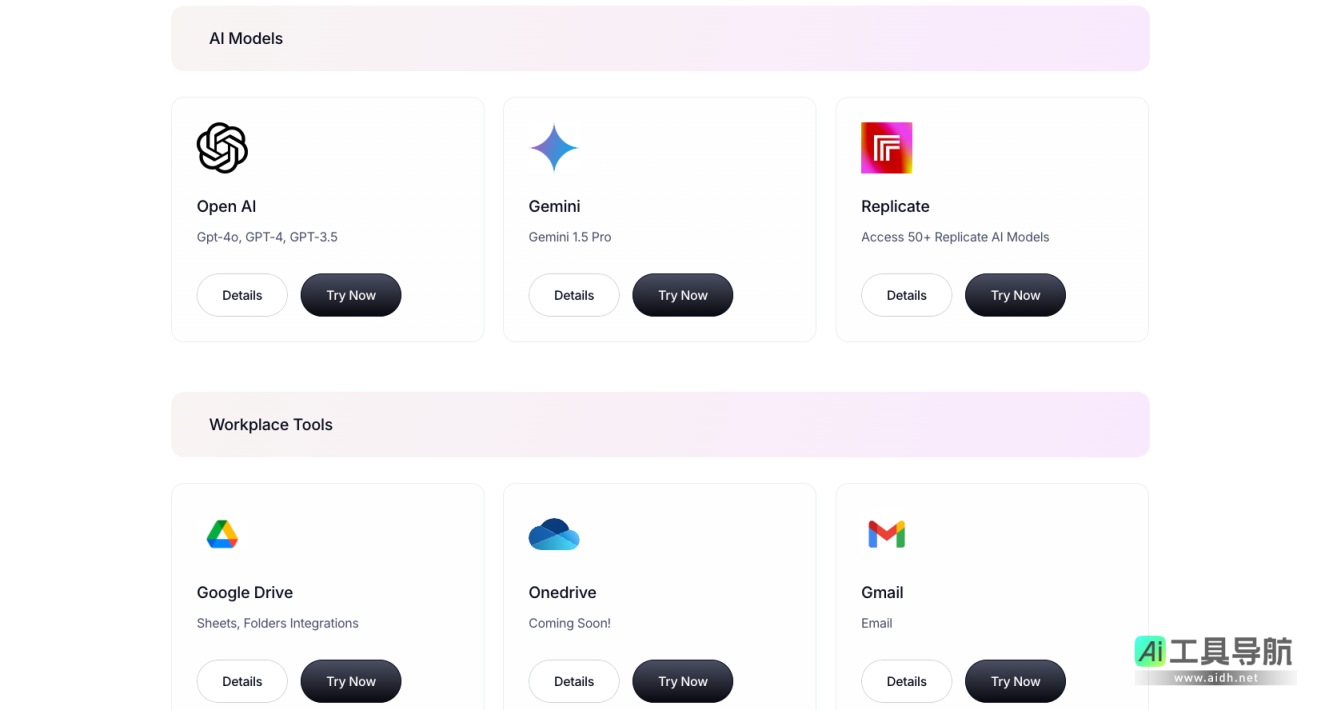The height and width of the screenshot is (710, 1321).
Task: Open Gmail Details button
Action: (x=906, y=681)
